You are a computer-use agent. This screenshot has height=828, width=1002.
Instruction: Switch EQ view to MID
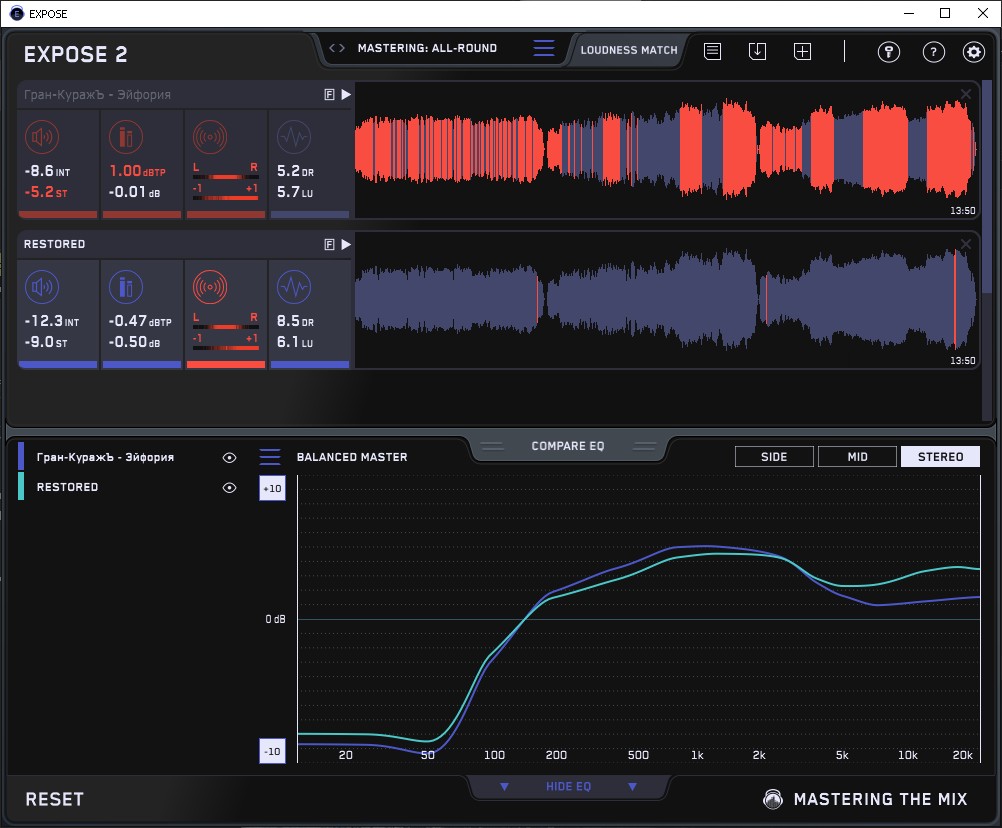tap(857, 457)
